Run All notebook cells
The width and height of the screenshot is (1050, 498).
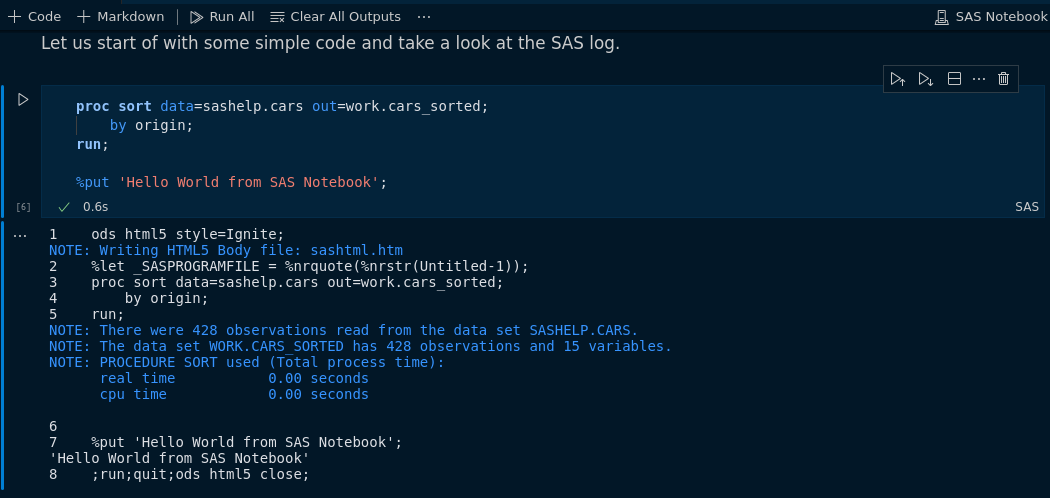tap(221, 17)
